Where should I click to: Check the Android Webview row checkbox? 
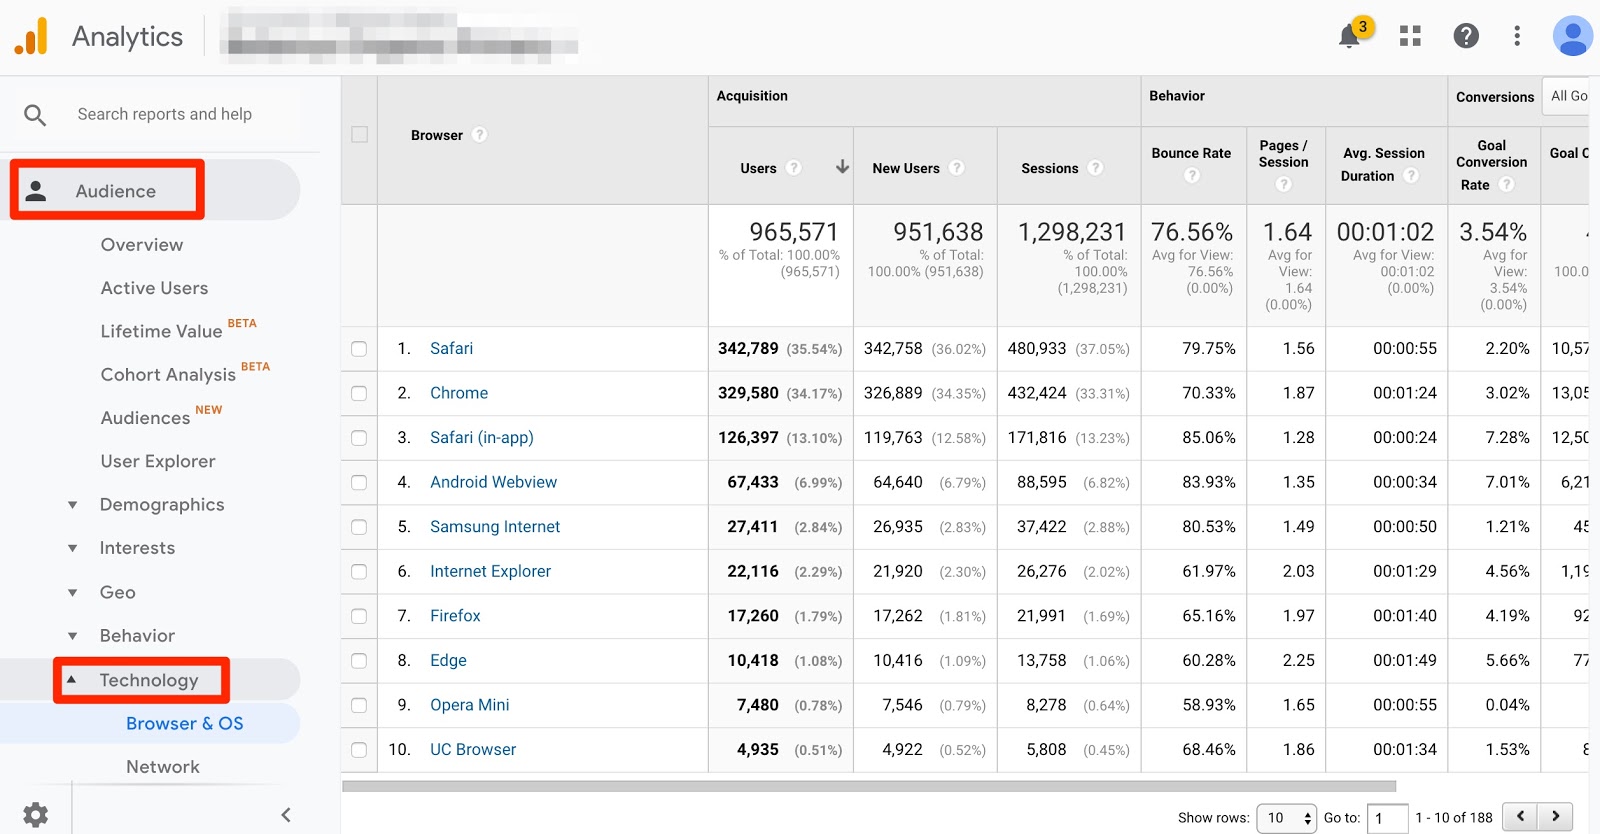click(x=359, y=483)
